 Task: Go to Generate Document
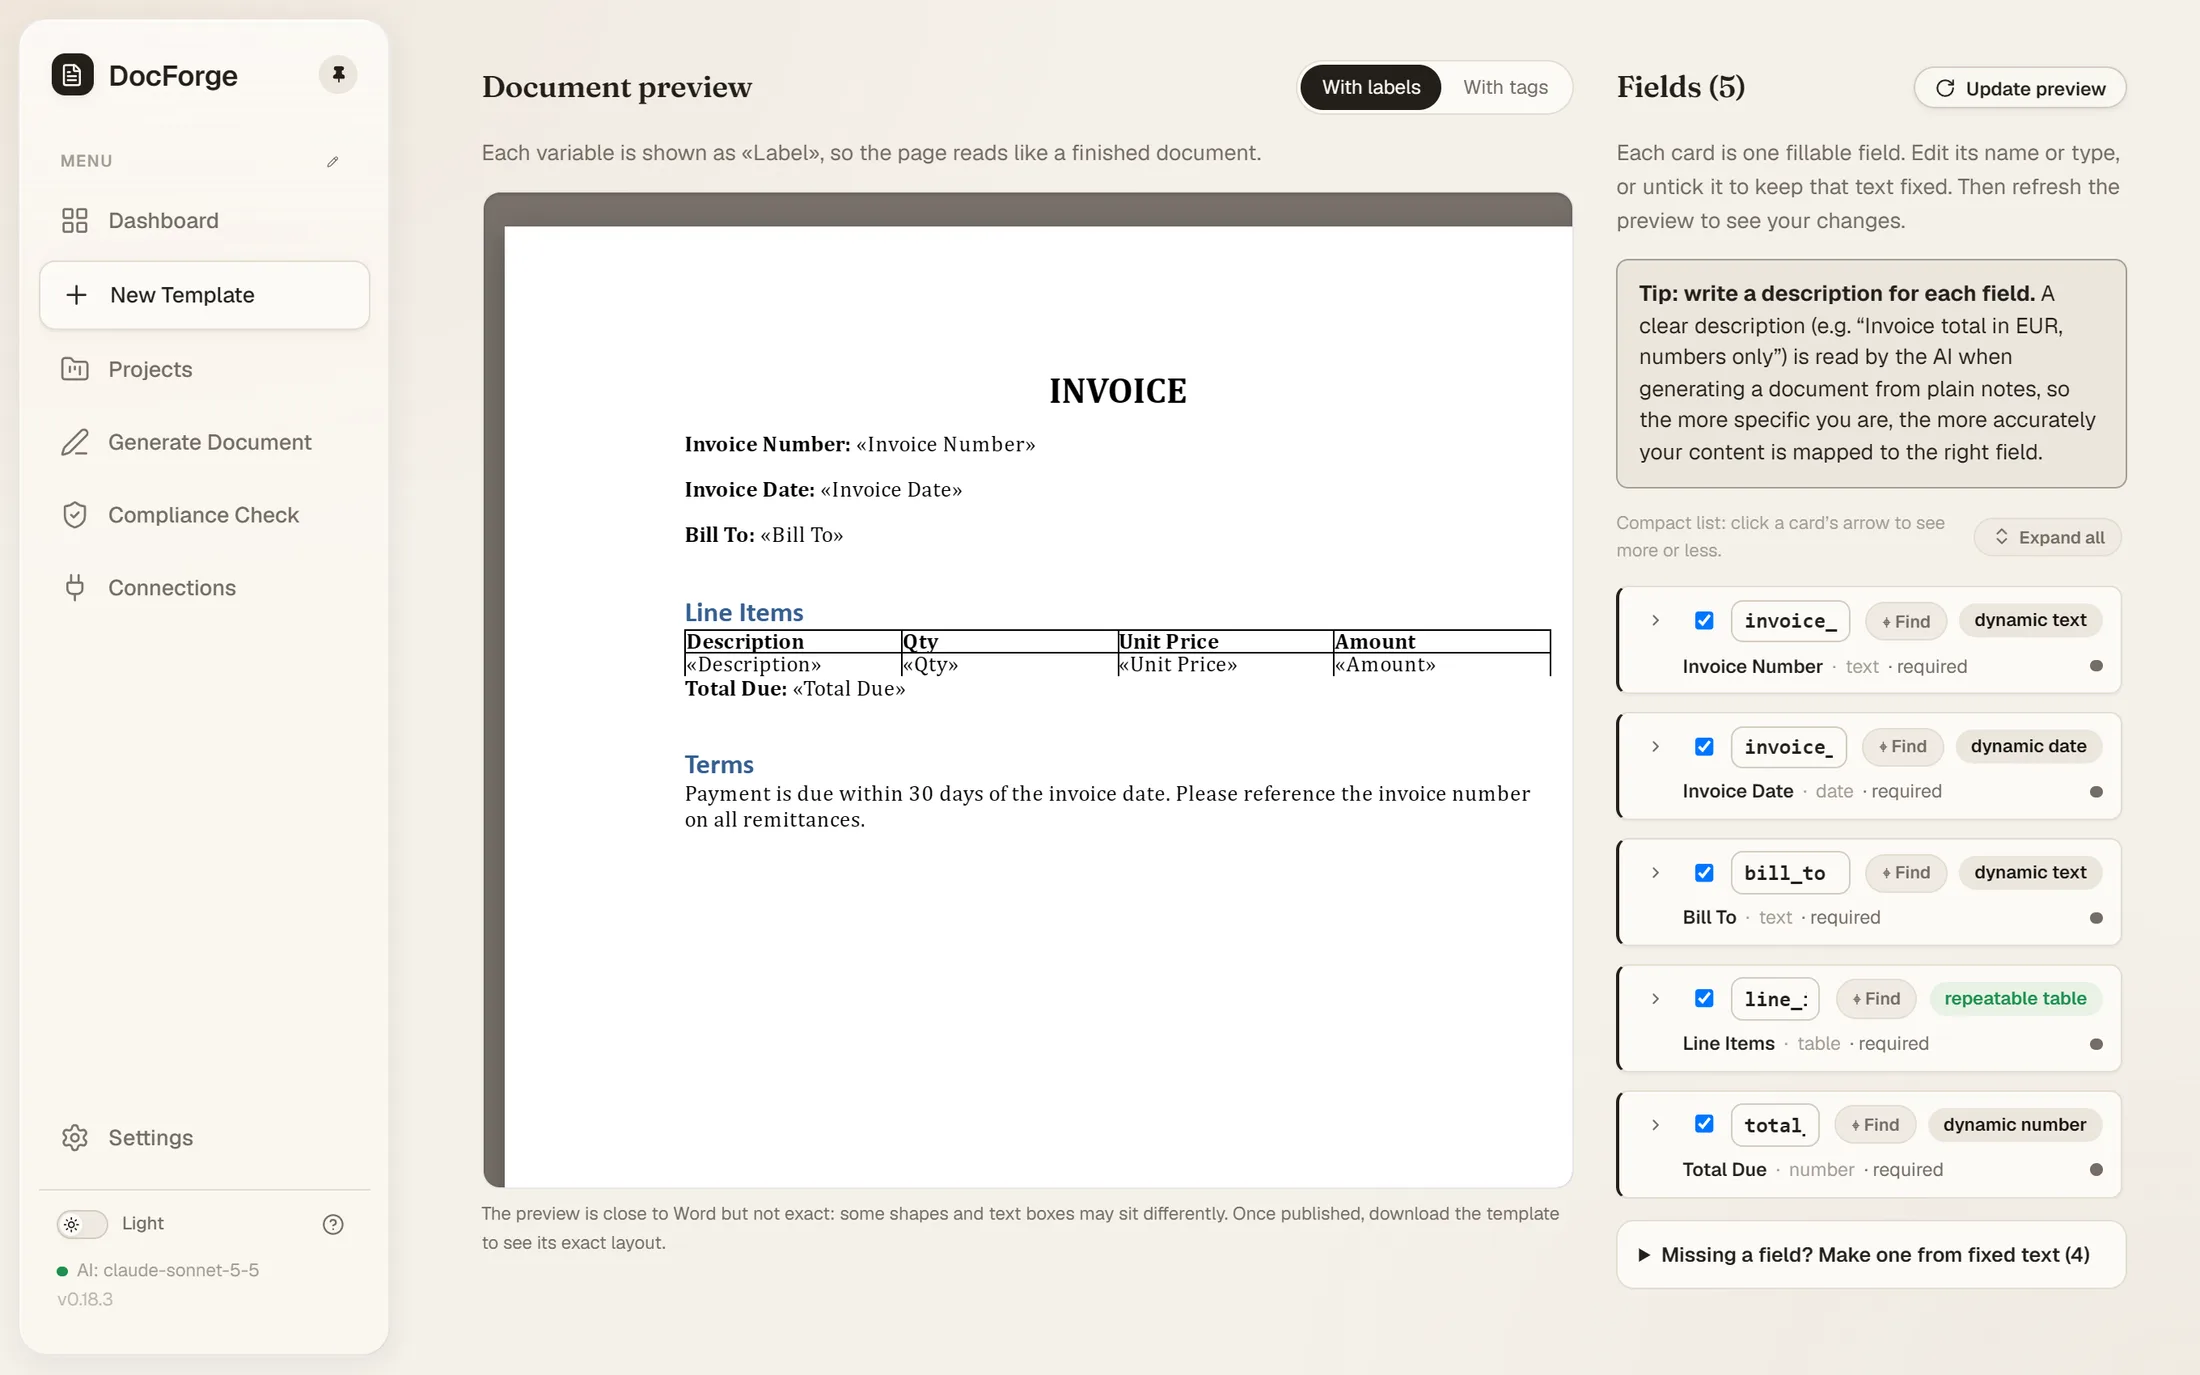tap(204, 442)
